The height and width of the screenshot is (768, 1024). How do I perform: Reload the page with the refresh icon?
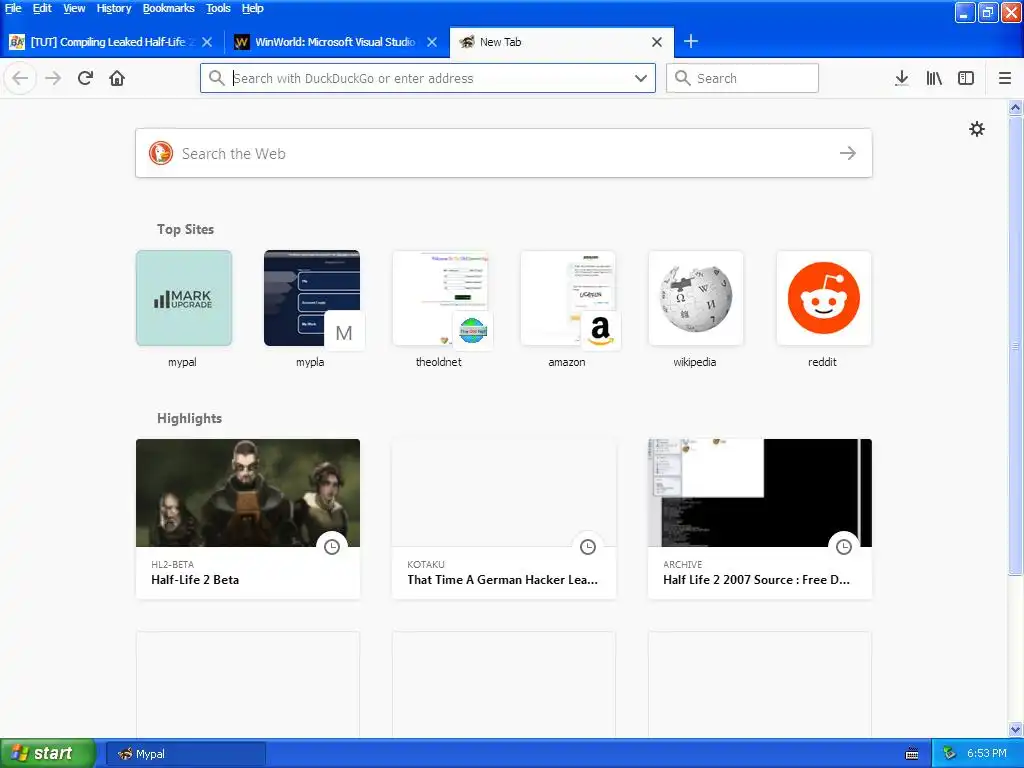point(85,78)
